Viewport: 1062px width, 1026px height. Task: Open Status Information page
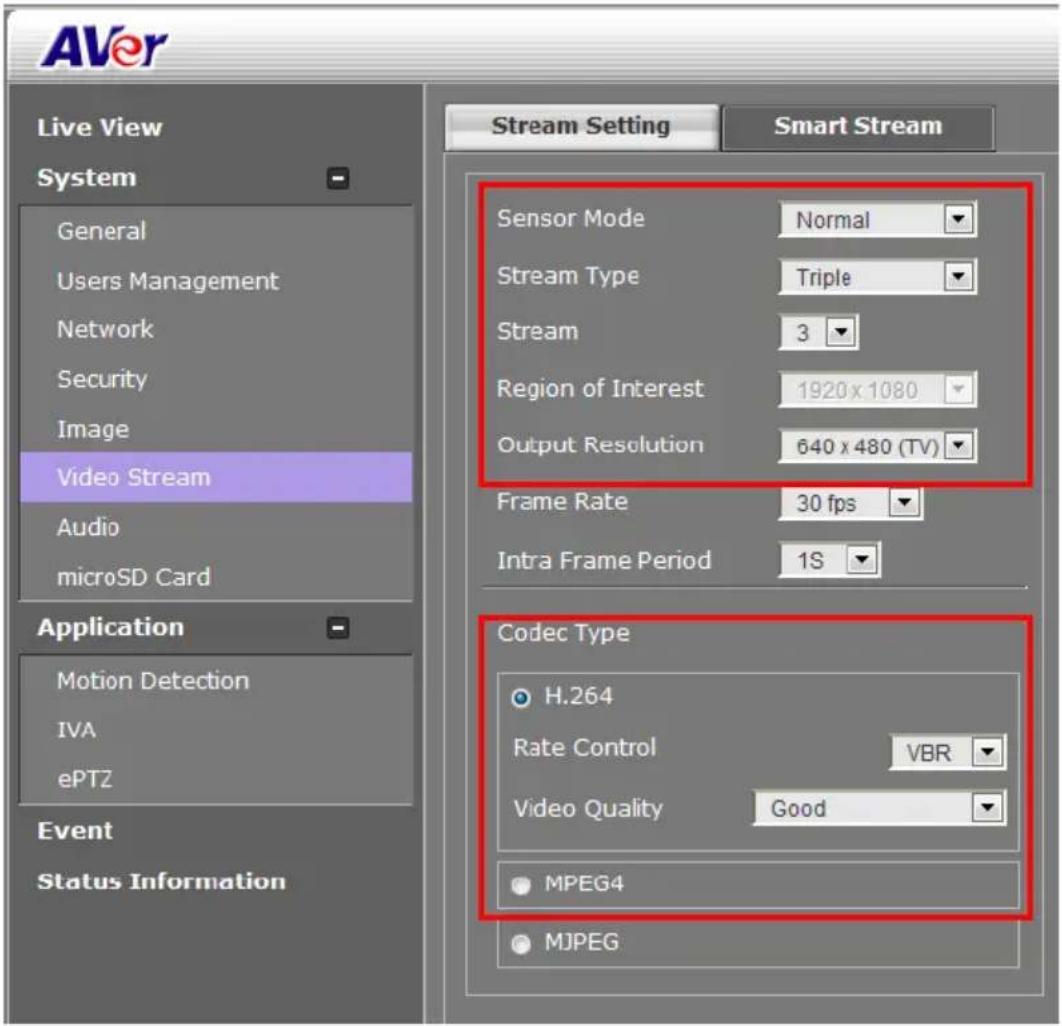161,880
